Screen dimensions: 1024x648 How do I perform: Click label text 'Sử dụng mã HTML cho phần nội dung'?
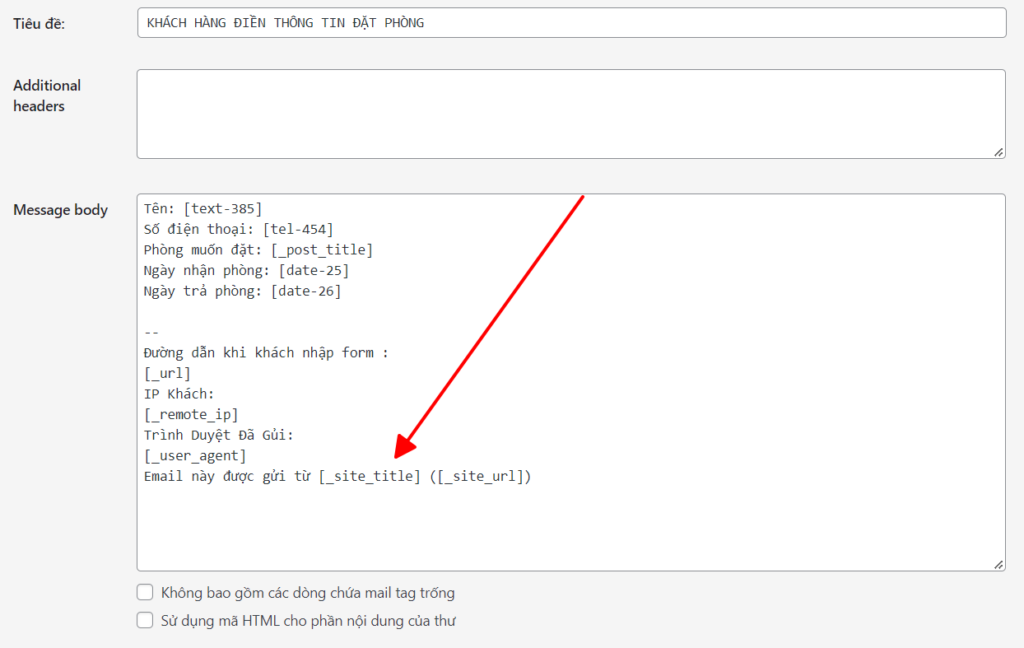[308, 621]
